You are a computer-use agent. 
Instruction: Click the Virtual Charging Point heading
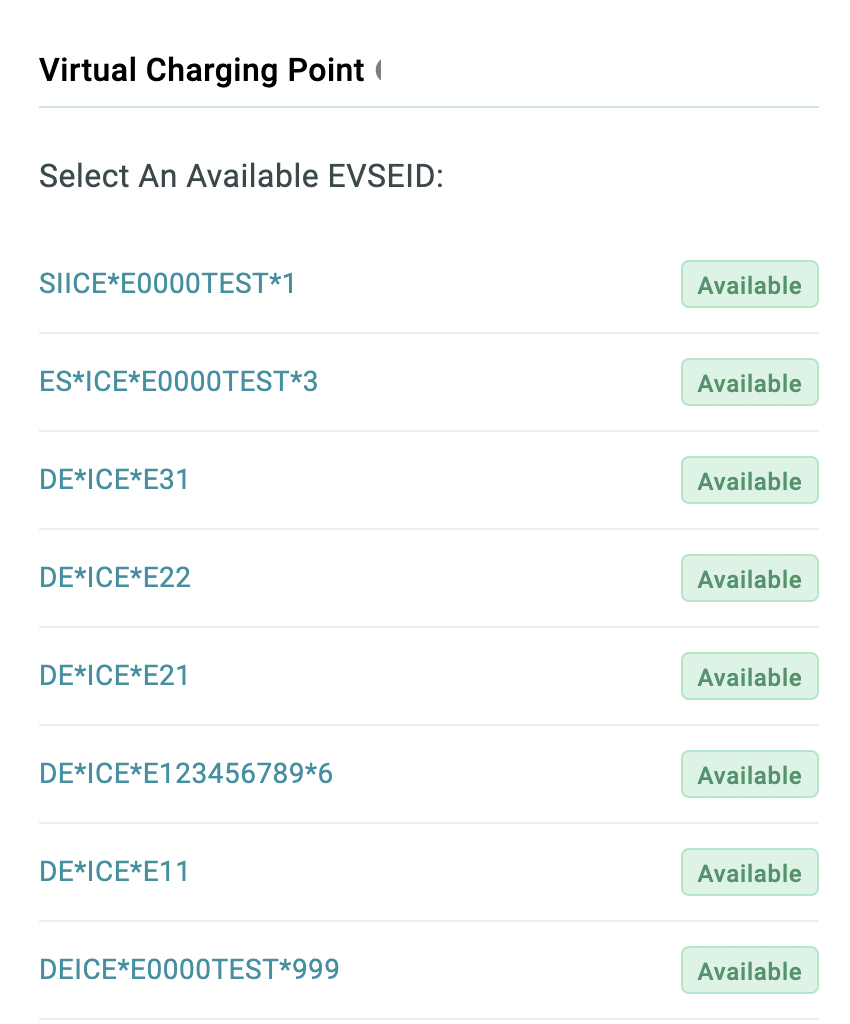(202, 71)
